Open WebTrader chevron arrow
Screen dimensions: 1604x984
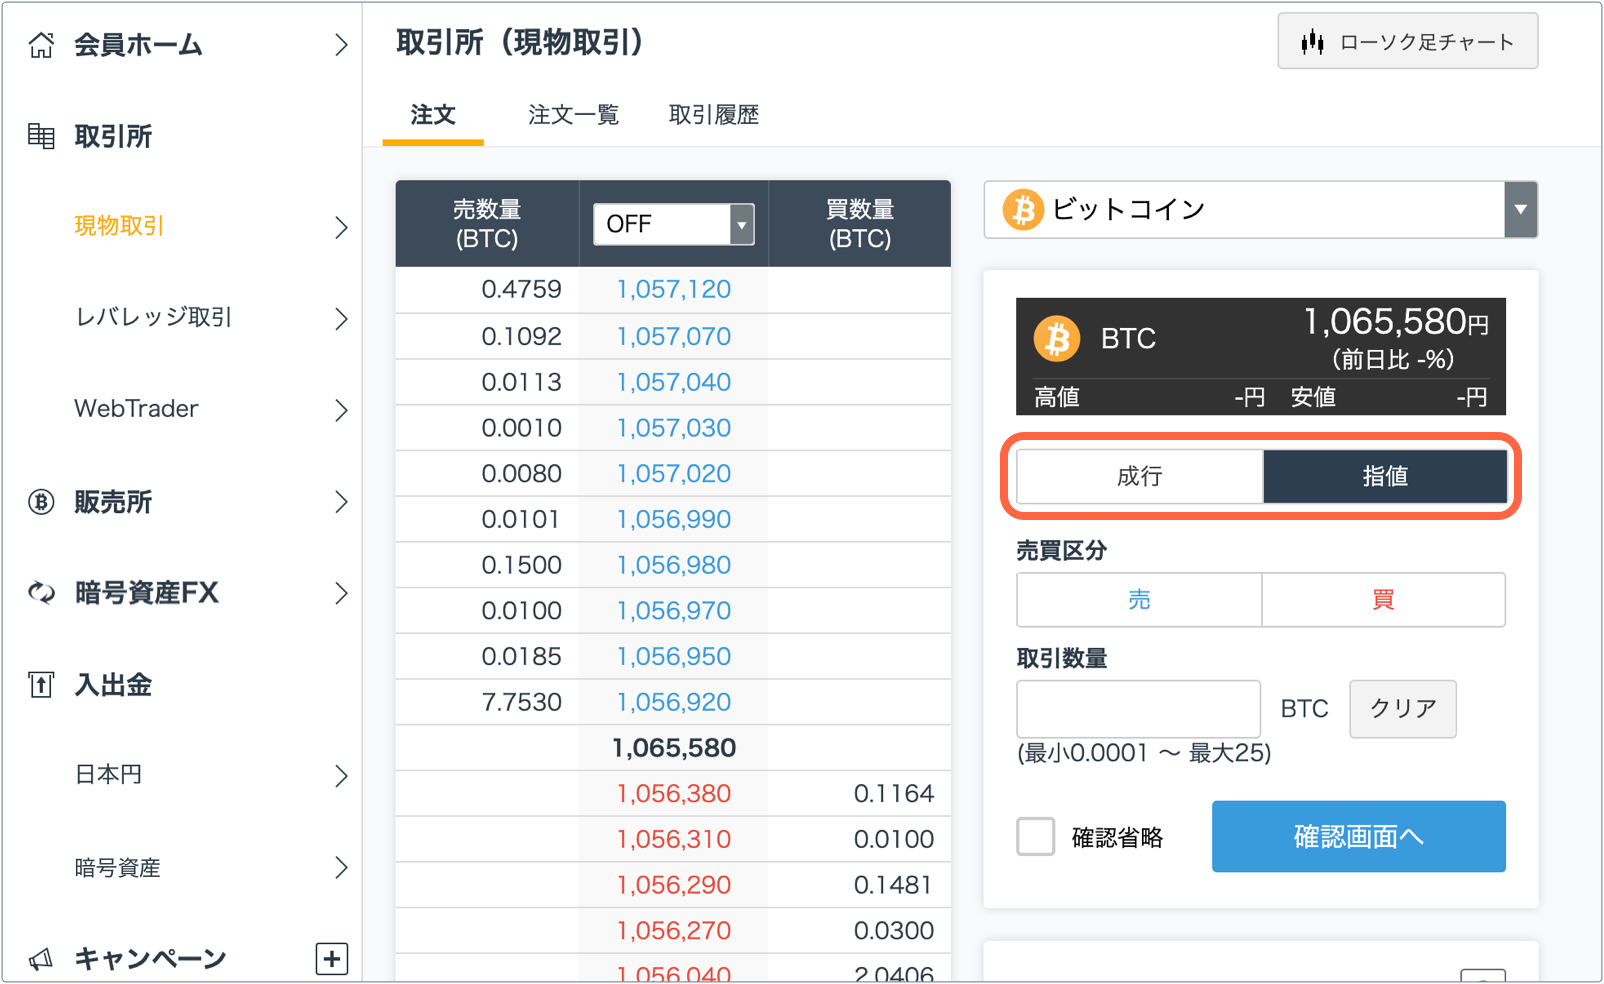[341, 410]
